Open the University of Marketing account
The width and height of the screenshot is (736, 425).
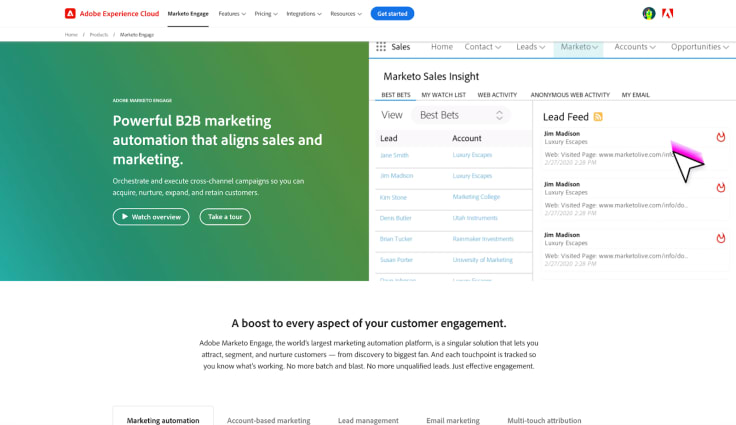coord(483,260)
